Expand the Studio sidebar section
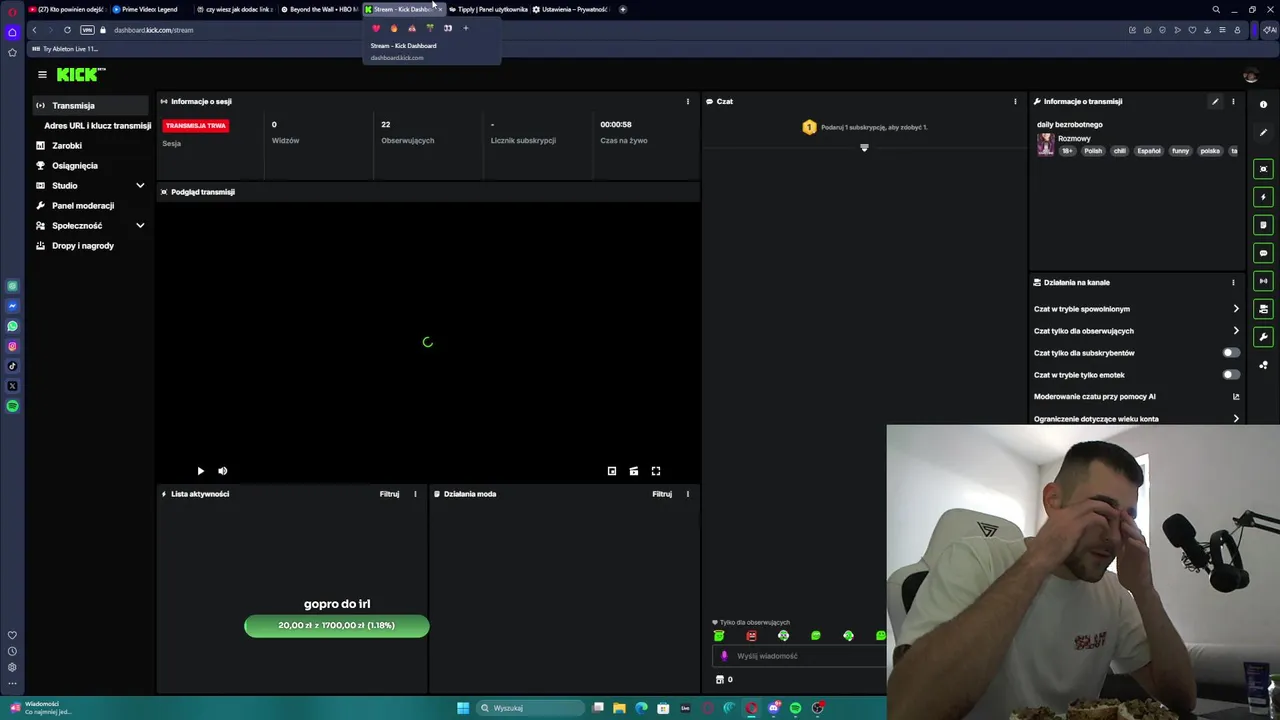The image size is (1280, 720). [x=140, y=186]
